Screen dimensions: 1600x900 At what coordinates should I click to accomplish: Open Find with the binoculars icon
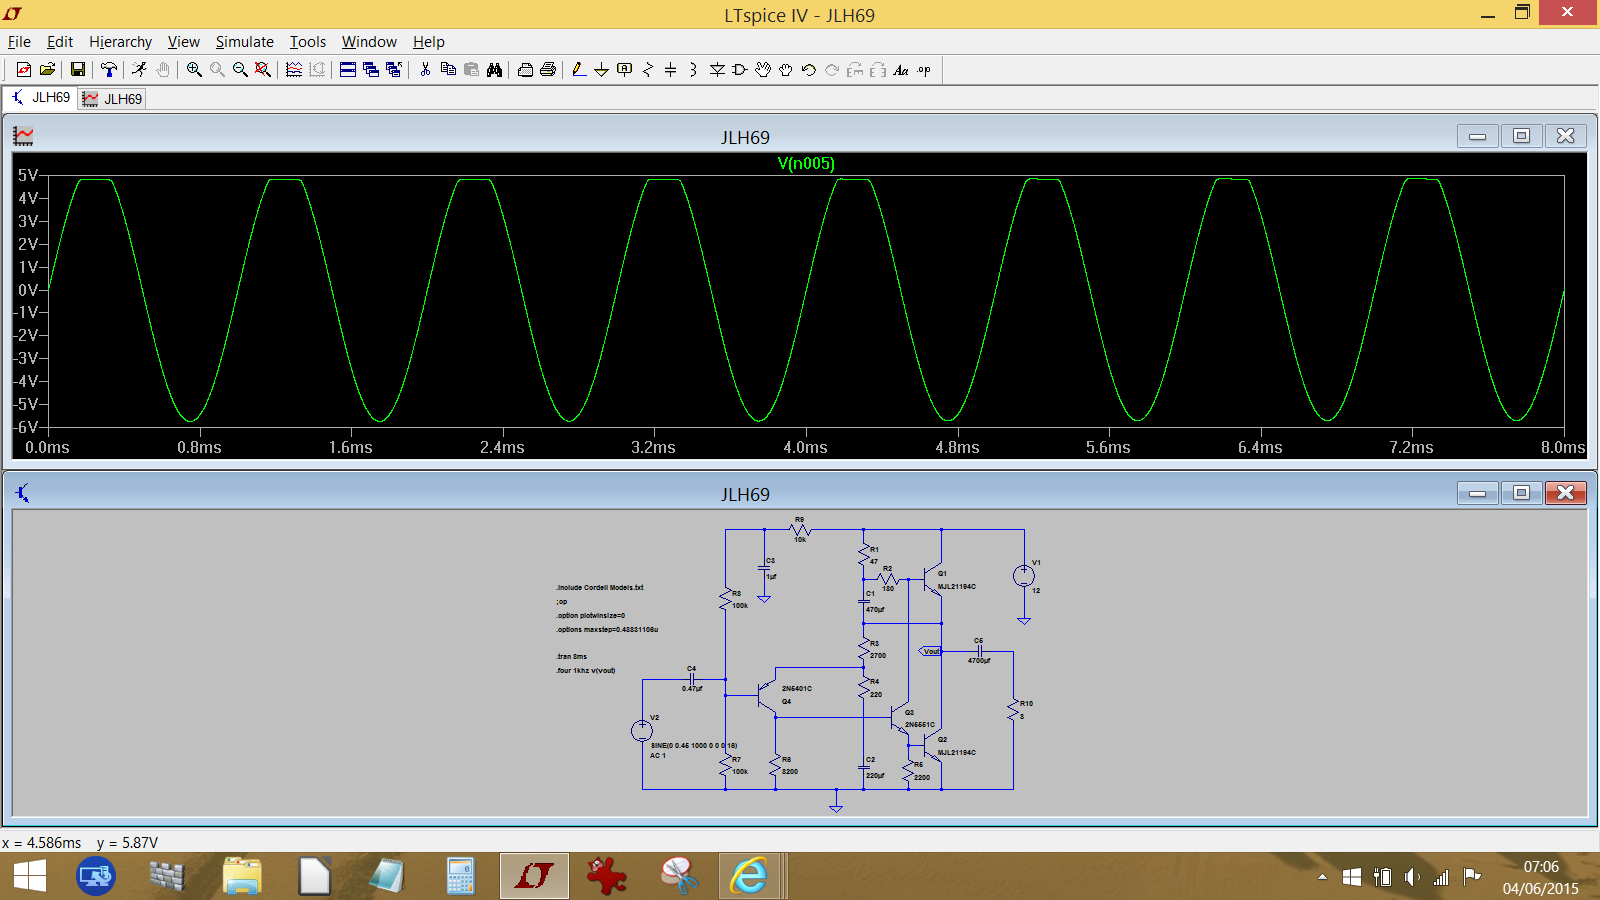pyautogui.click(x=494, y=70)
